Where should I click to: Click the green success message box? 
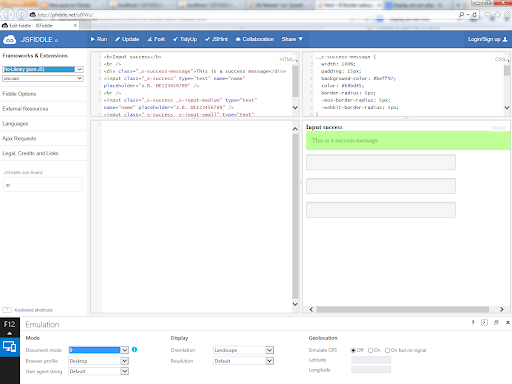pos(408,140)
